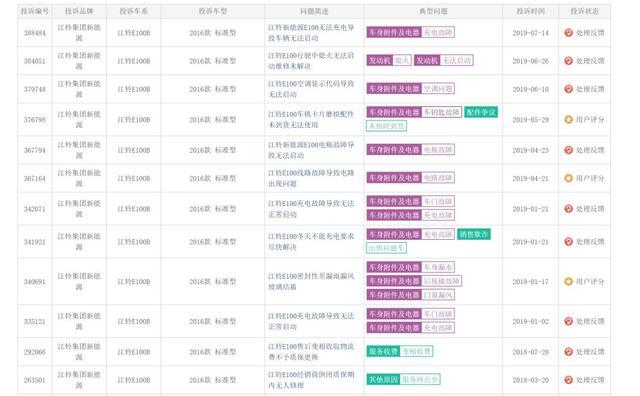The height and width of the screenshot is (396, 640).
Task: Click the 服务收费 变相收费 tag
Action: pyautogui.click(x=400, y=352)
